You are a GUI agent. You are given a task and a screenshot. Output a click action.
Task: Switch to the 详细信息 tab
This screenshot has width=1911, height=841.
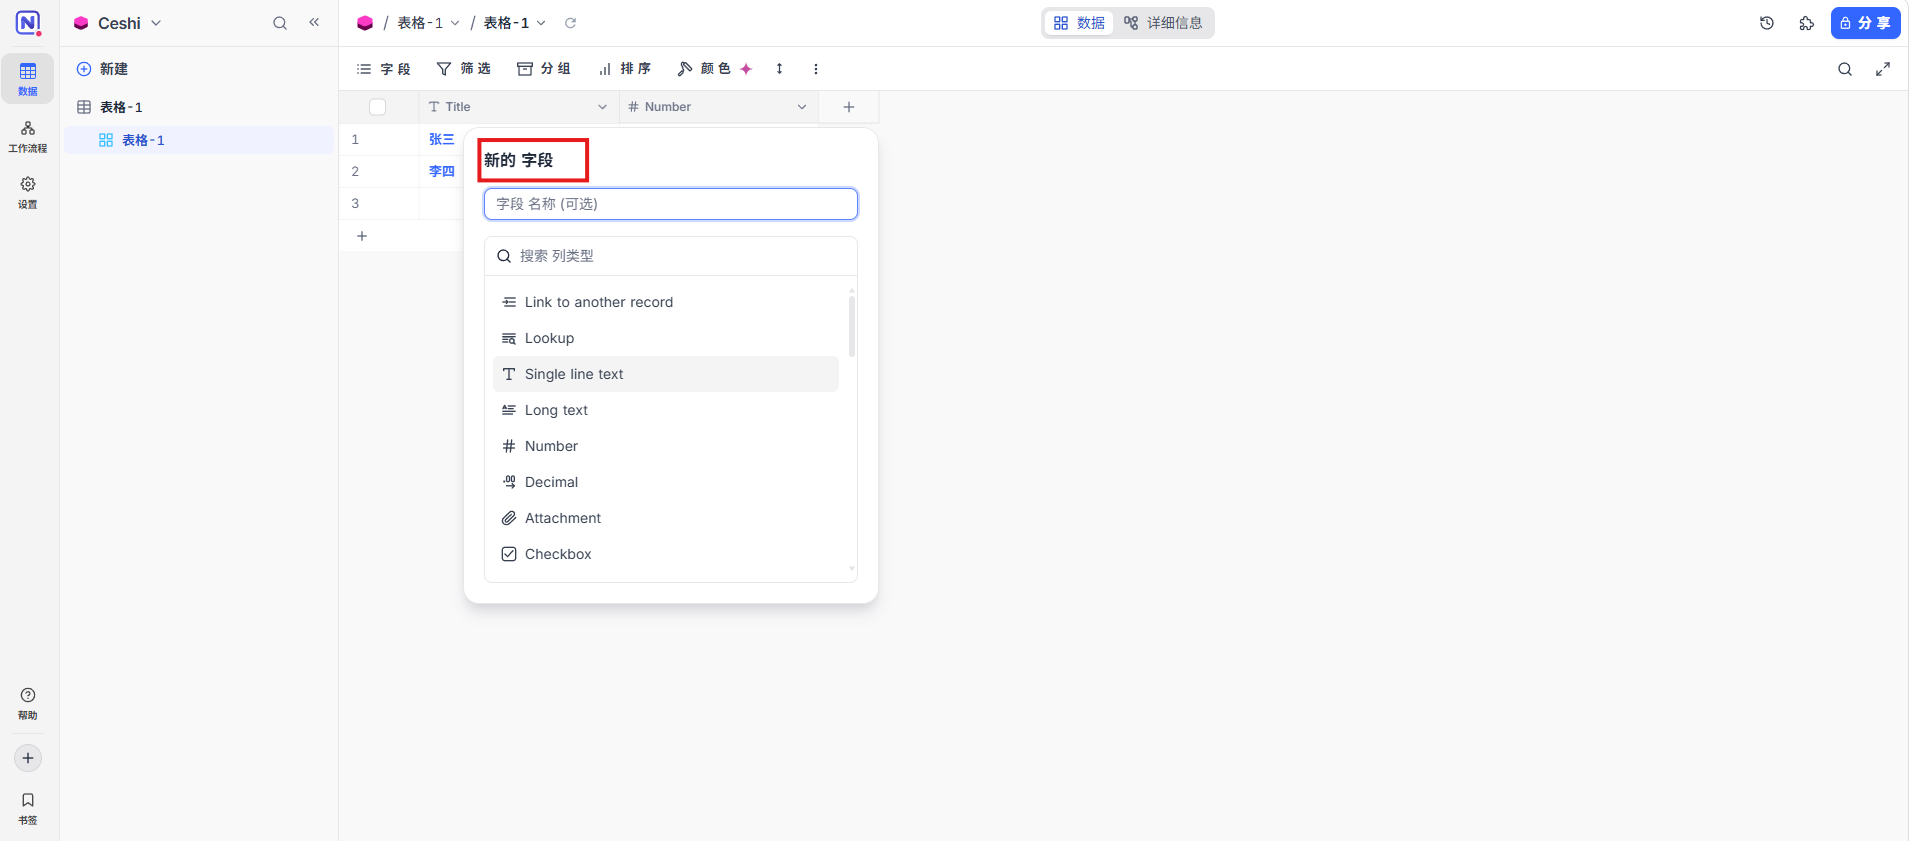click(1163, 23)
